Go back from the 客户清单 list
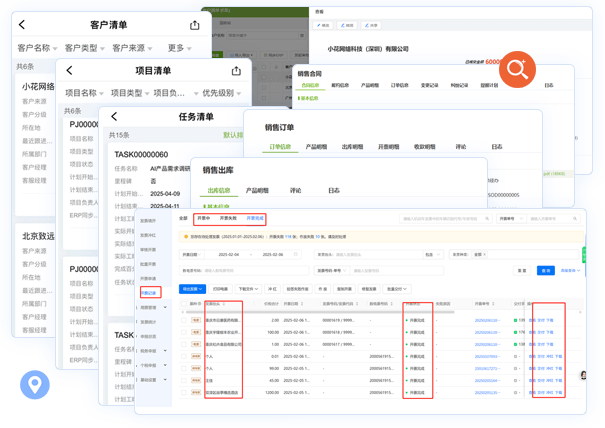Image resolution: width=605 pixels, height=428 pixels. click(x=22, y=25)
